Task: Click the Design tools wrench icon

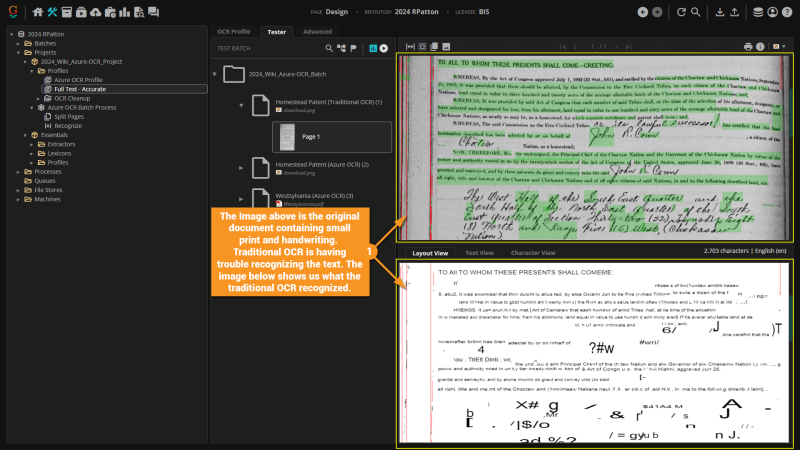Action: [52, 12]
